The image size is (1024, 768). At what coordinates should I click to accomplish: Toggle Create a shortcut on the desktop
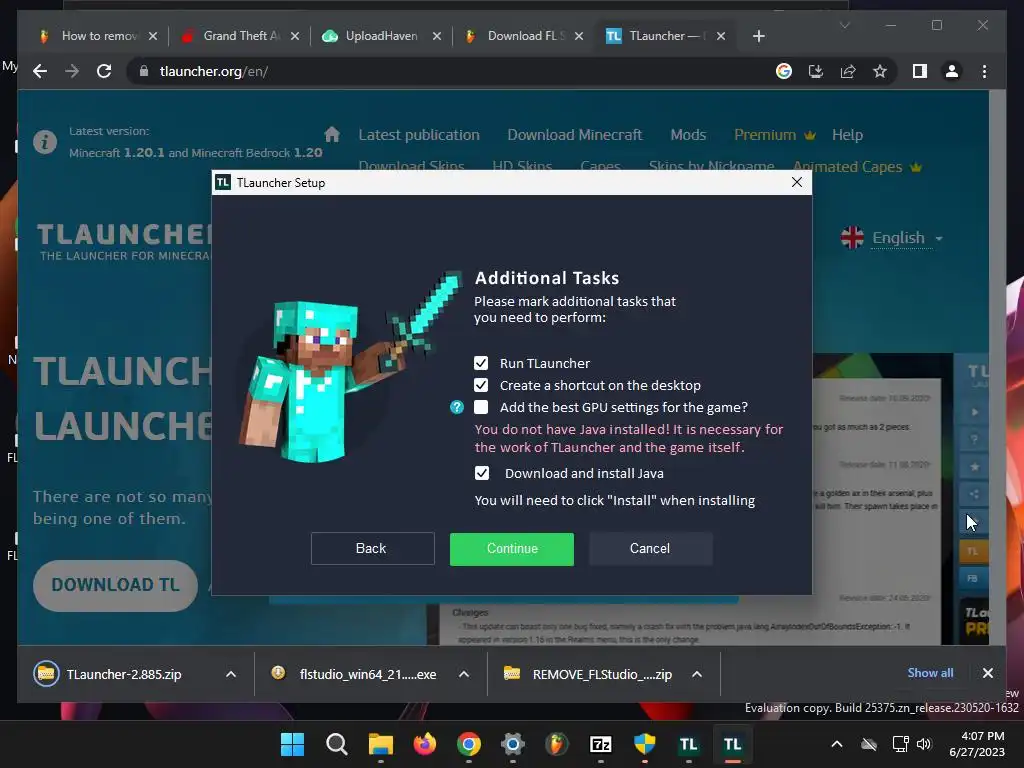[x=481, y=385]
